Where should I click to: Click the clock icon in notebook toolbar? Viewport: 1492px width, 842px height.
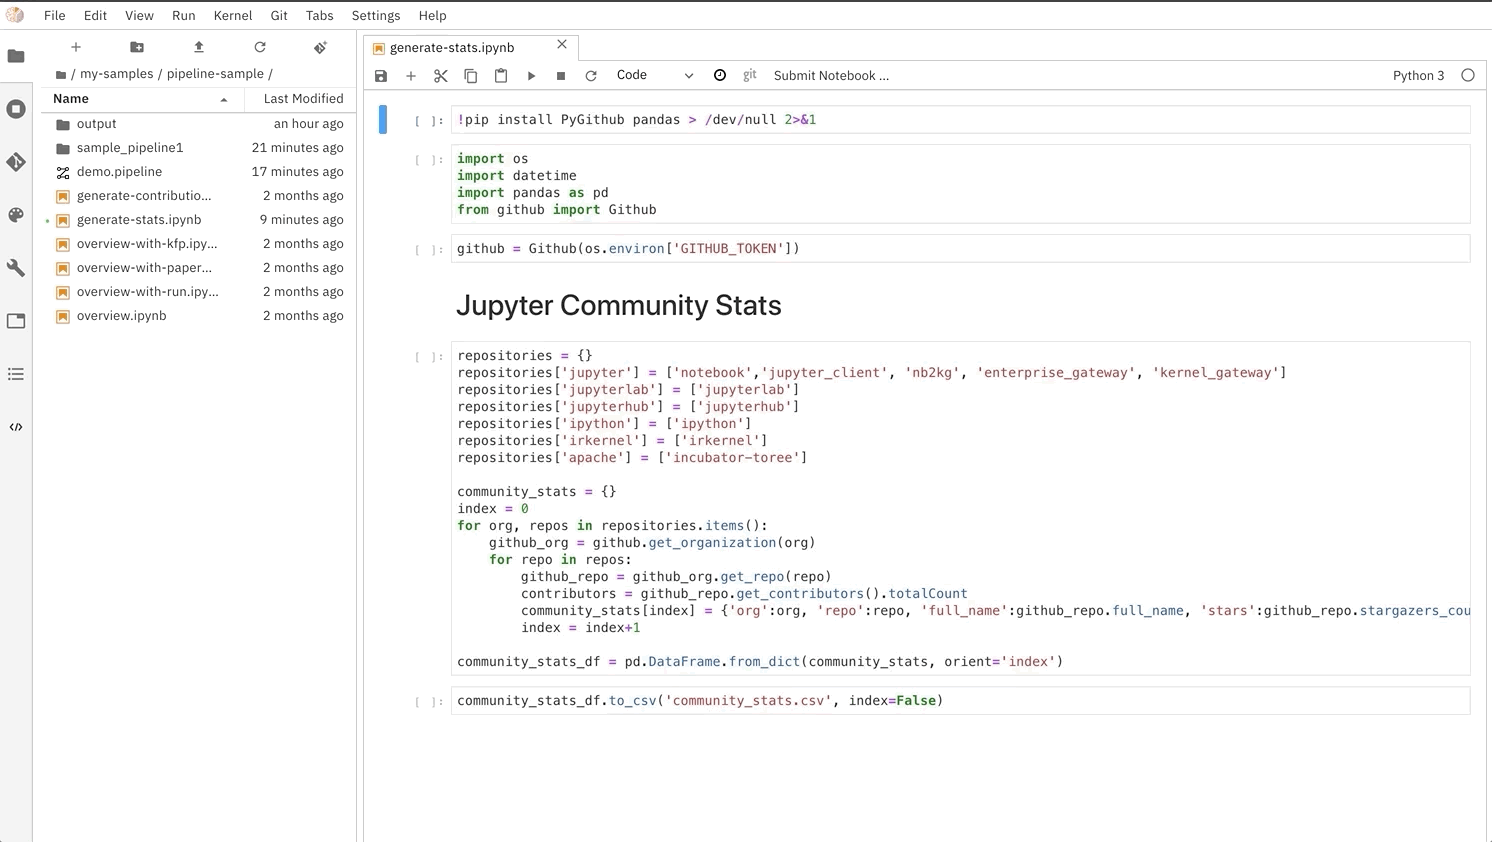click(720, 75)
